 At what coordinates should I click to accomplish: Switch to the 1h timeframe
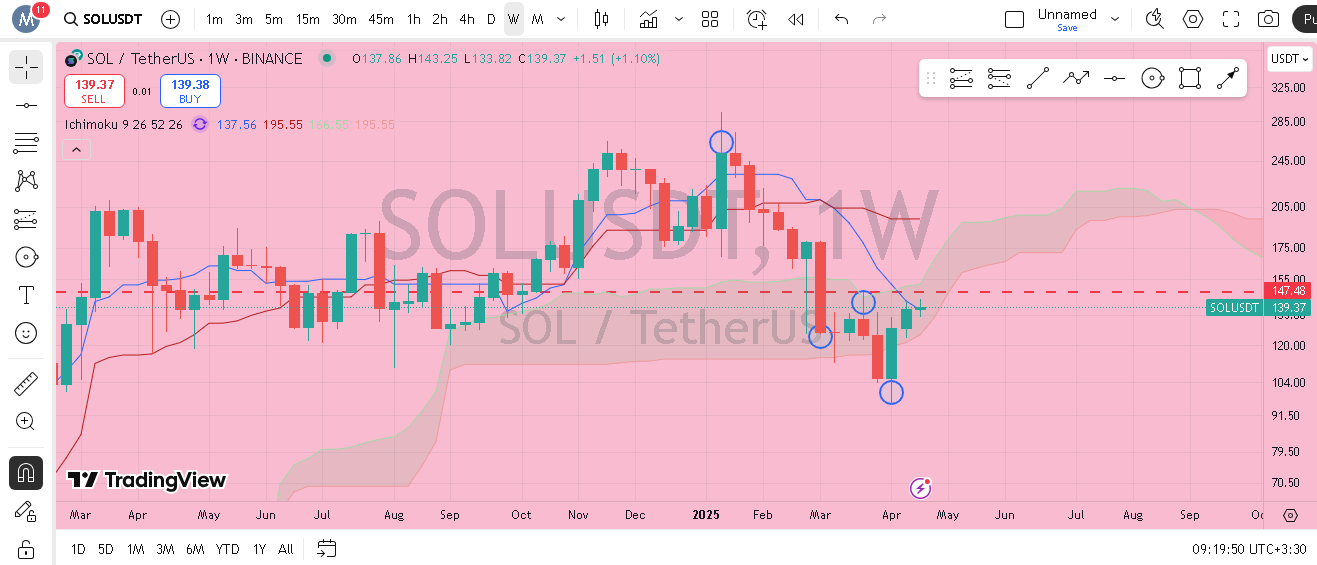pyautogui.click(x=414, y=19)
